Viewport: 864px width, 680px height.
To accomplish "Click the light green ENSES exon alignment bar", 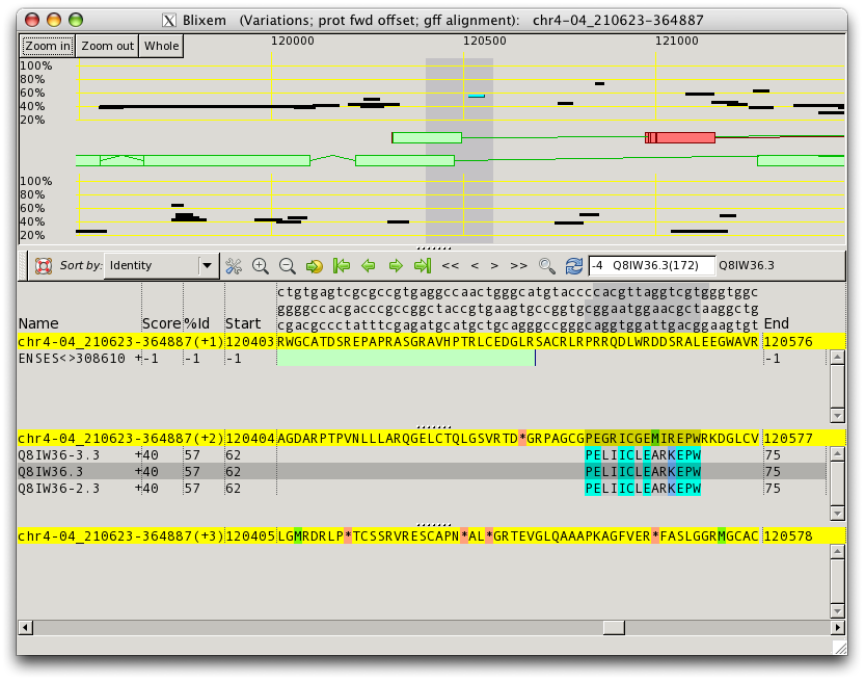I will coord(406,359).
